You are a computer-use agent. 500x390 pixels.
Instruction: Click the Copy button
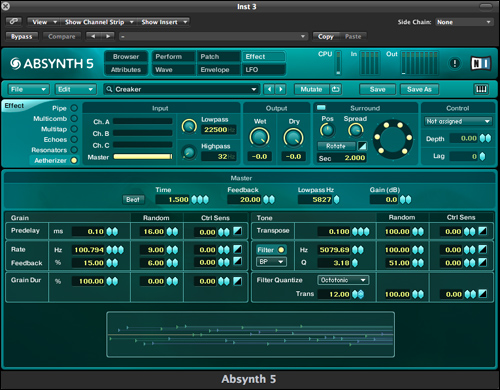(326, 36)
